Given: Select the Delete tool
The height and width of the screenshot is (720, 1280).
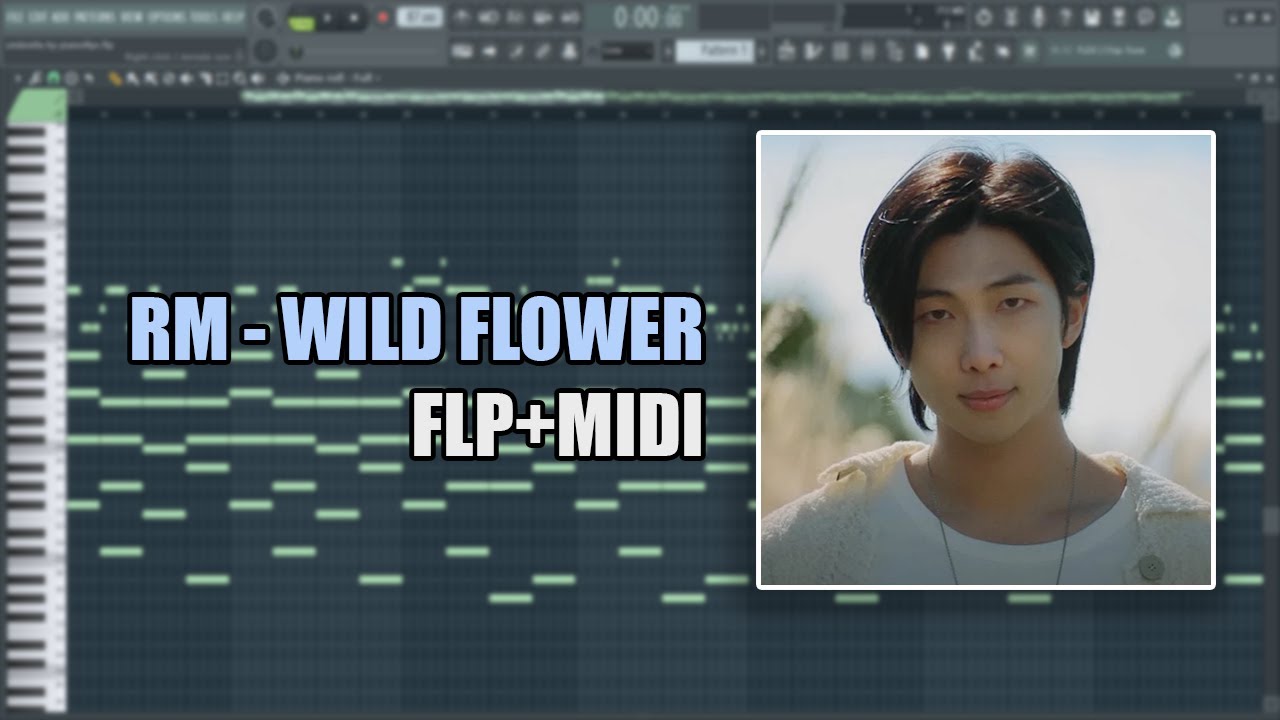Looking at the screenshot, I should coord(168,78).
